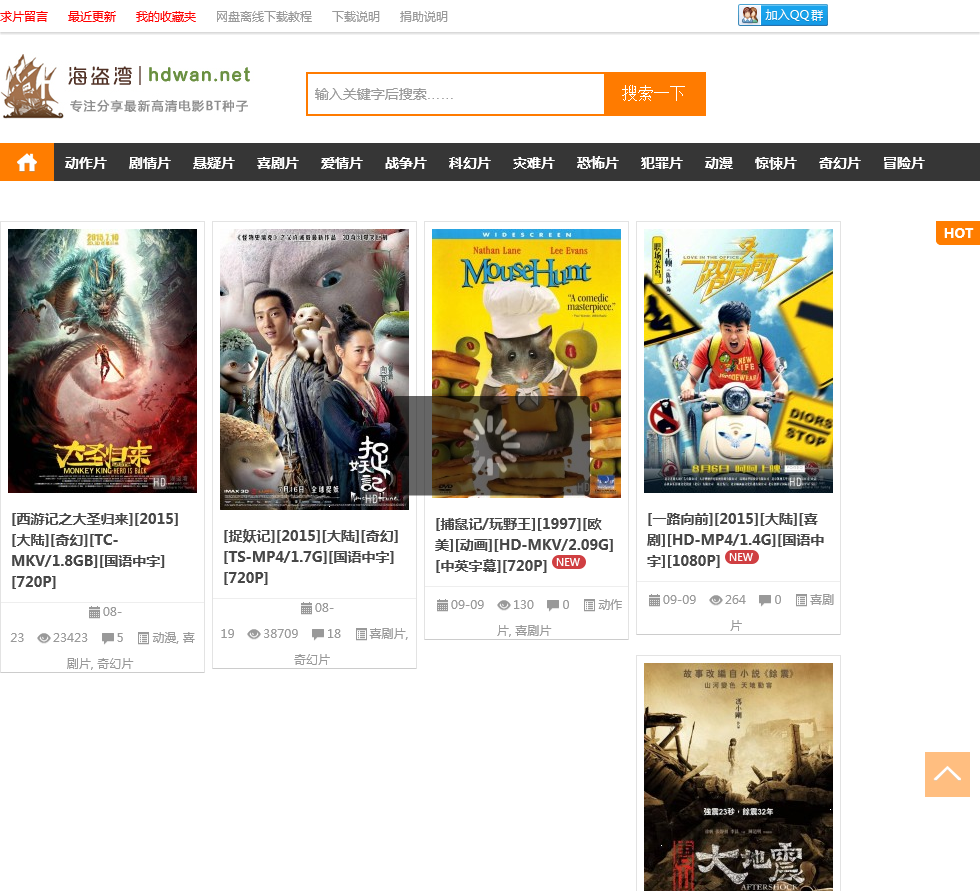Click the 搜索一下 search button
Image resolution: width=980 pixels, height=891 pixels.
654,94
